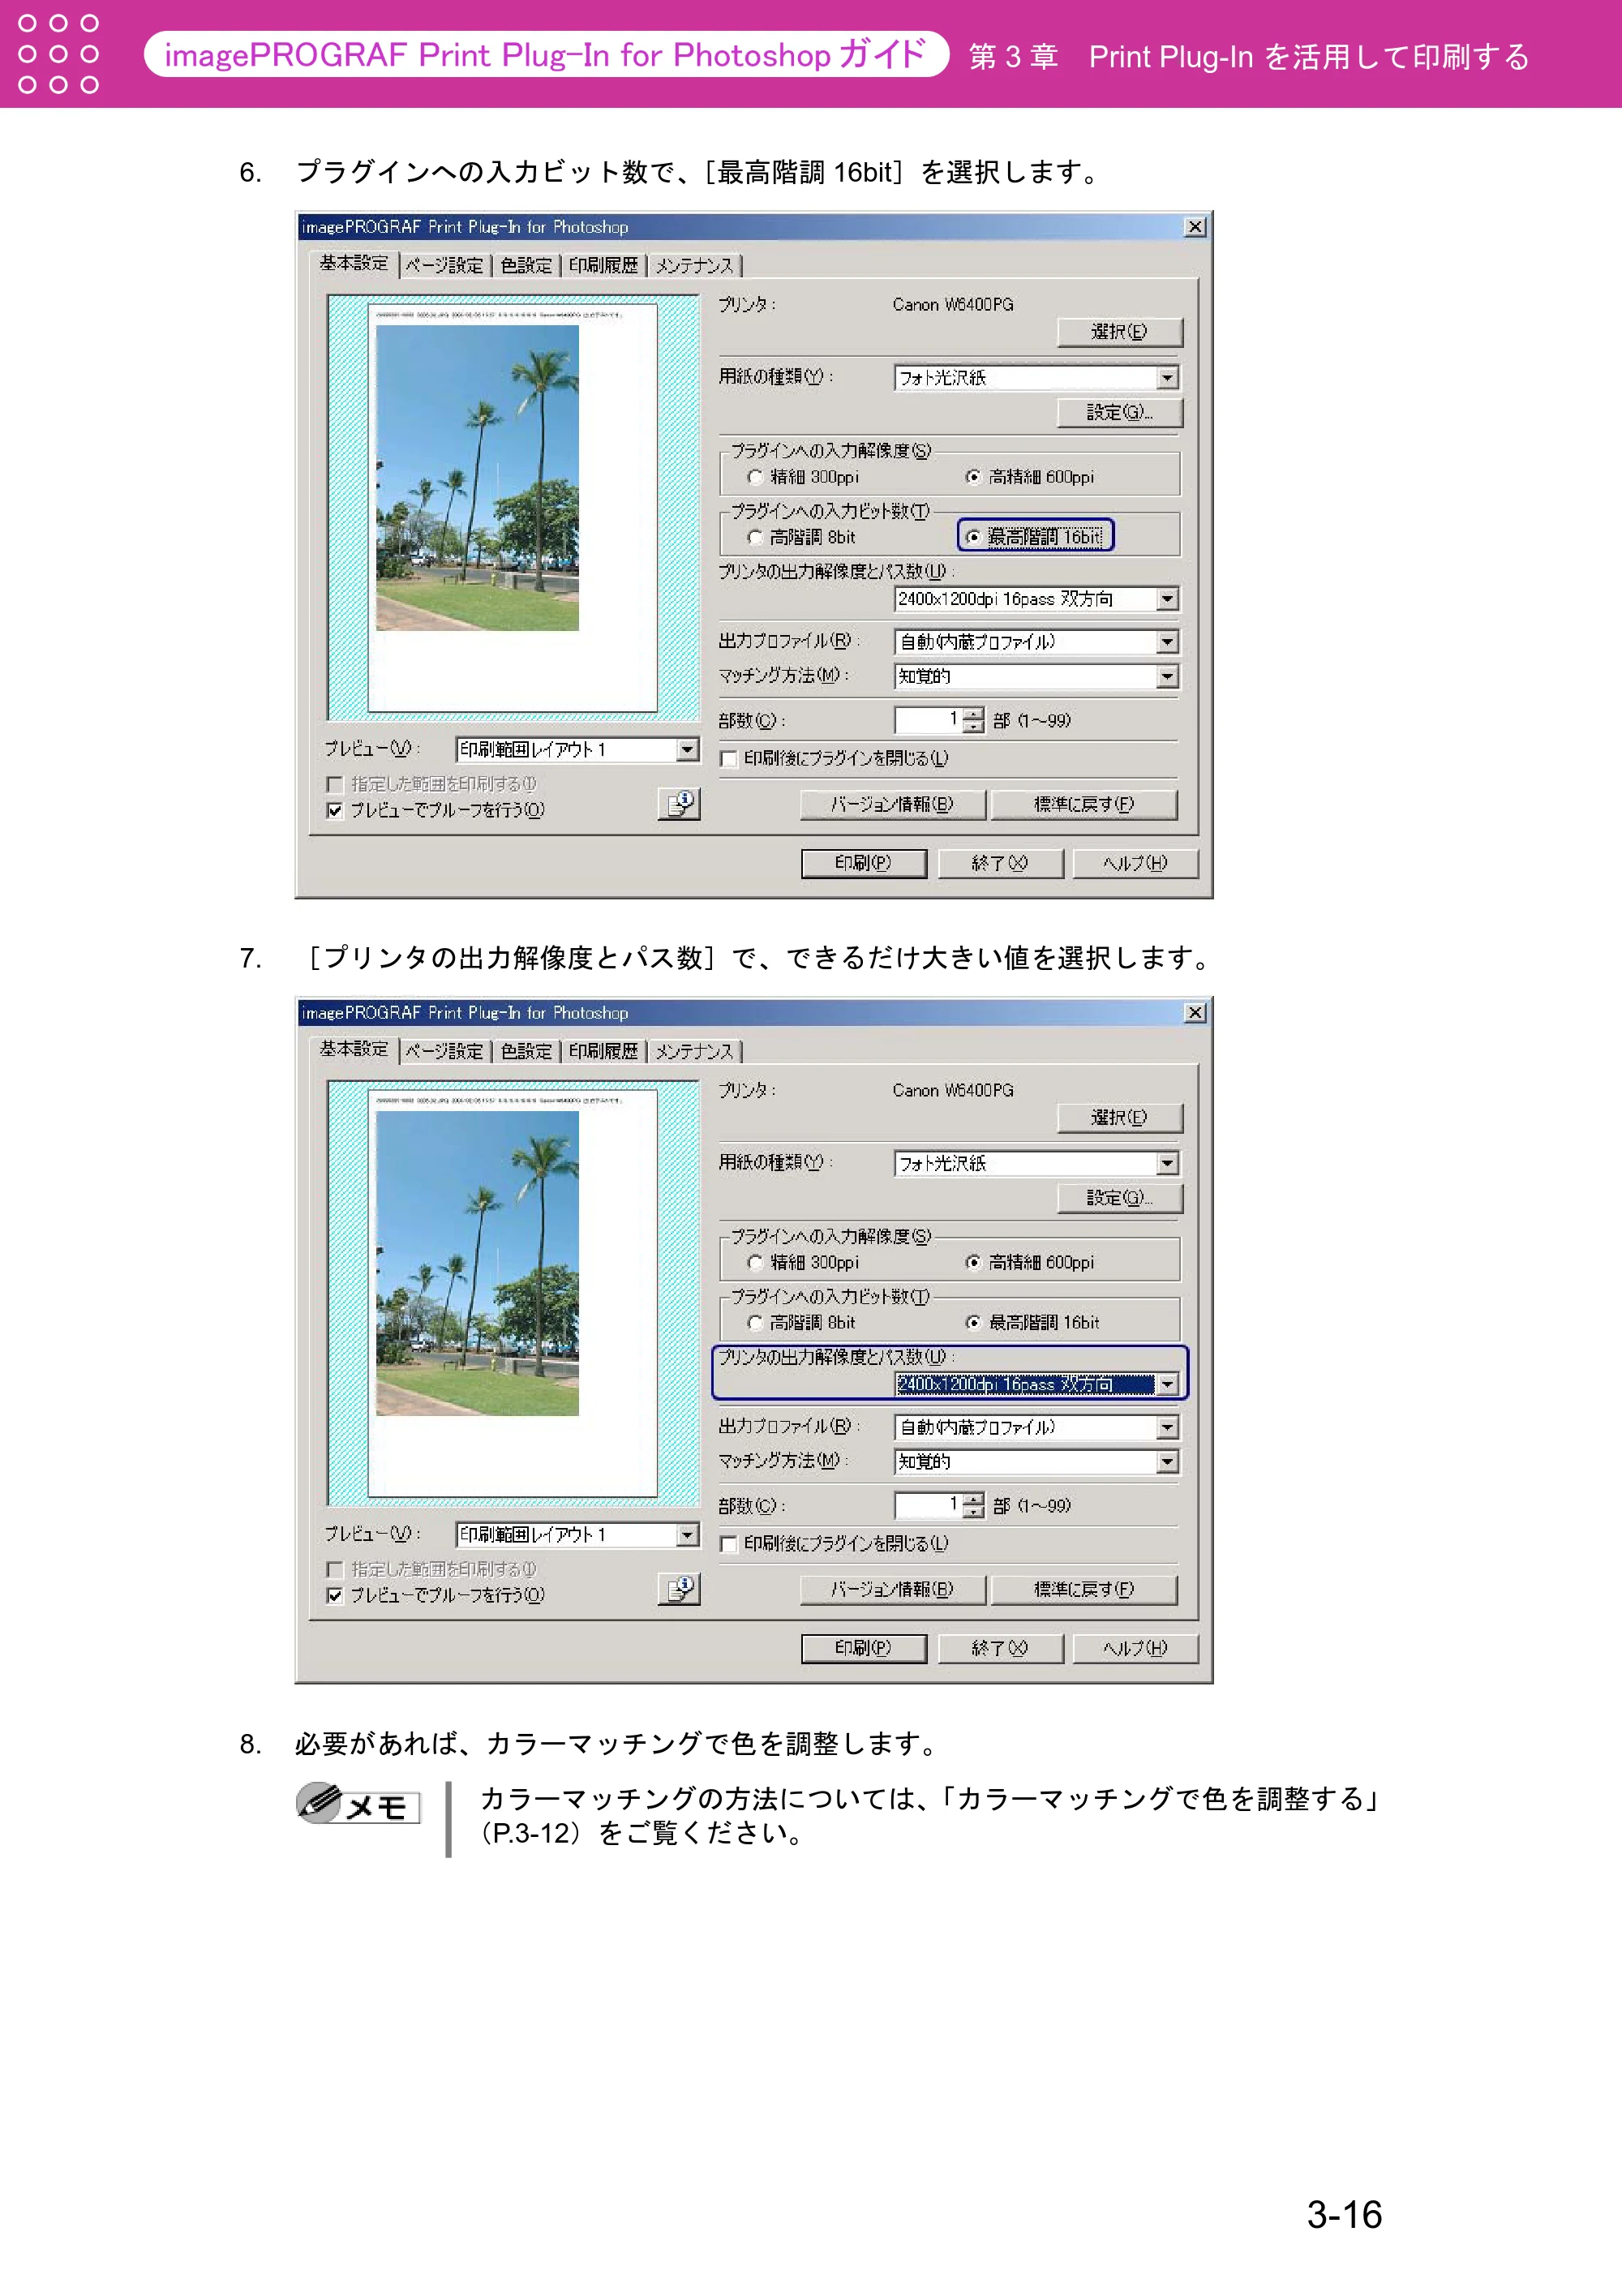Screen dimensions: 1622x2296
Task: Switch to メンテナンス tab in lower dialog
Action: 694,1051
